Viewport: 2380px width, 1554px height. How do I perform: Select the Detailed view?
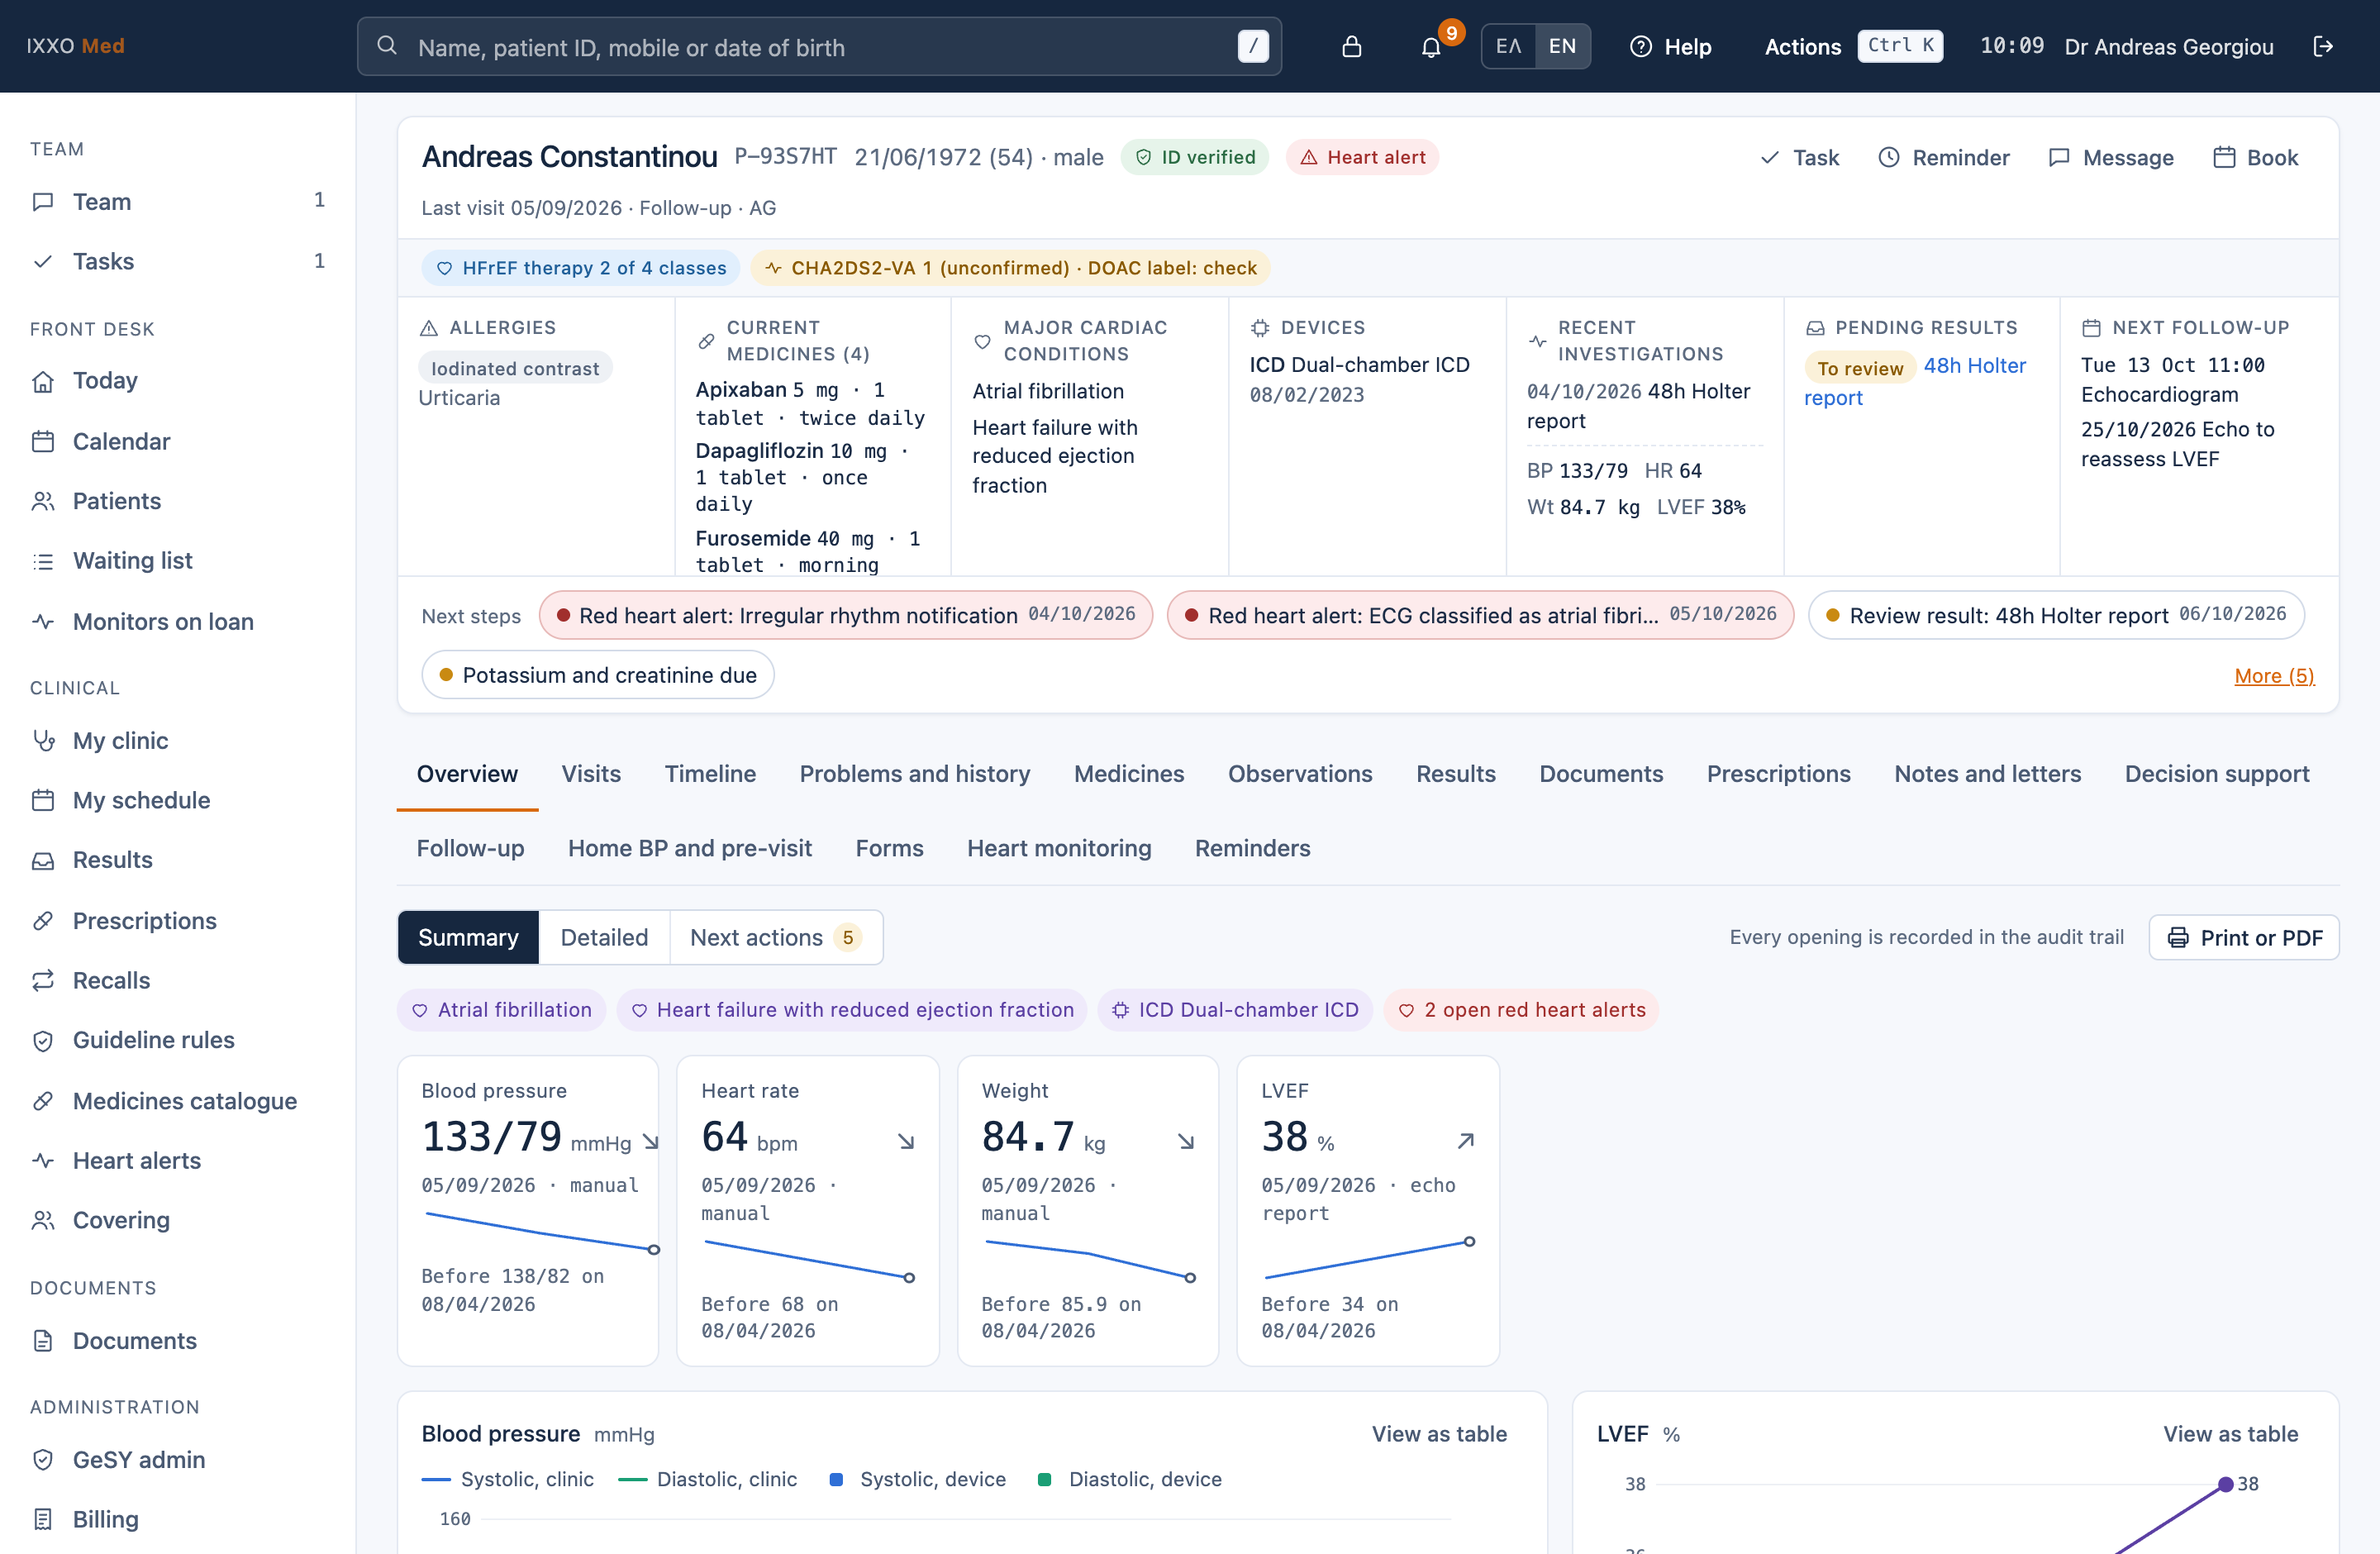click(604, 937)
